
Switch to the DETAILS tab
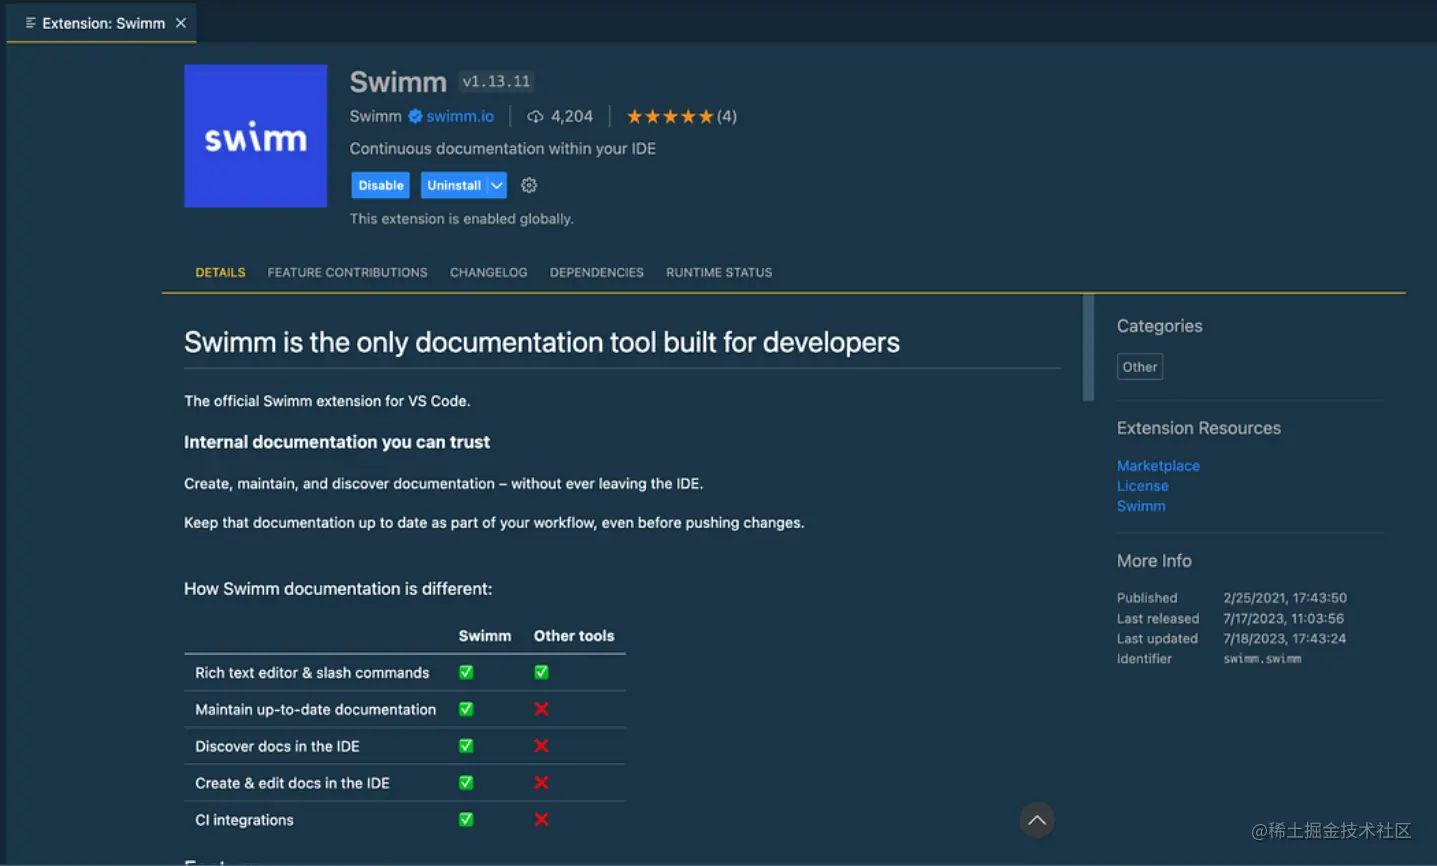pyautogui.click(x=220, y=272)
